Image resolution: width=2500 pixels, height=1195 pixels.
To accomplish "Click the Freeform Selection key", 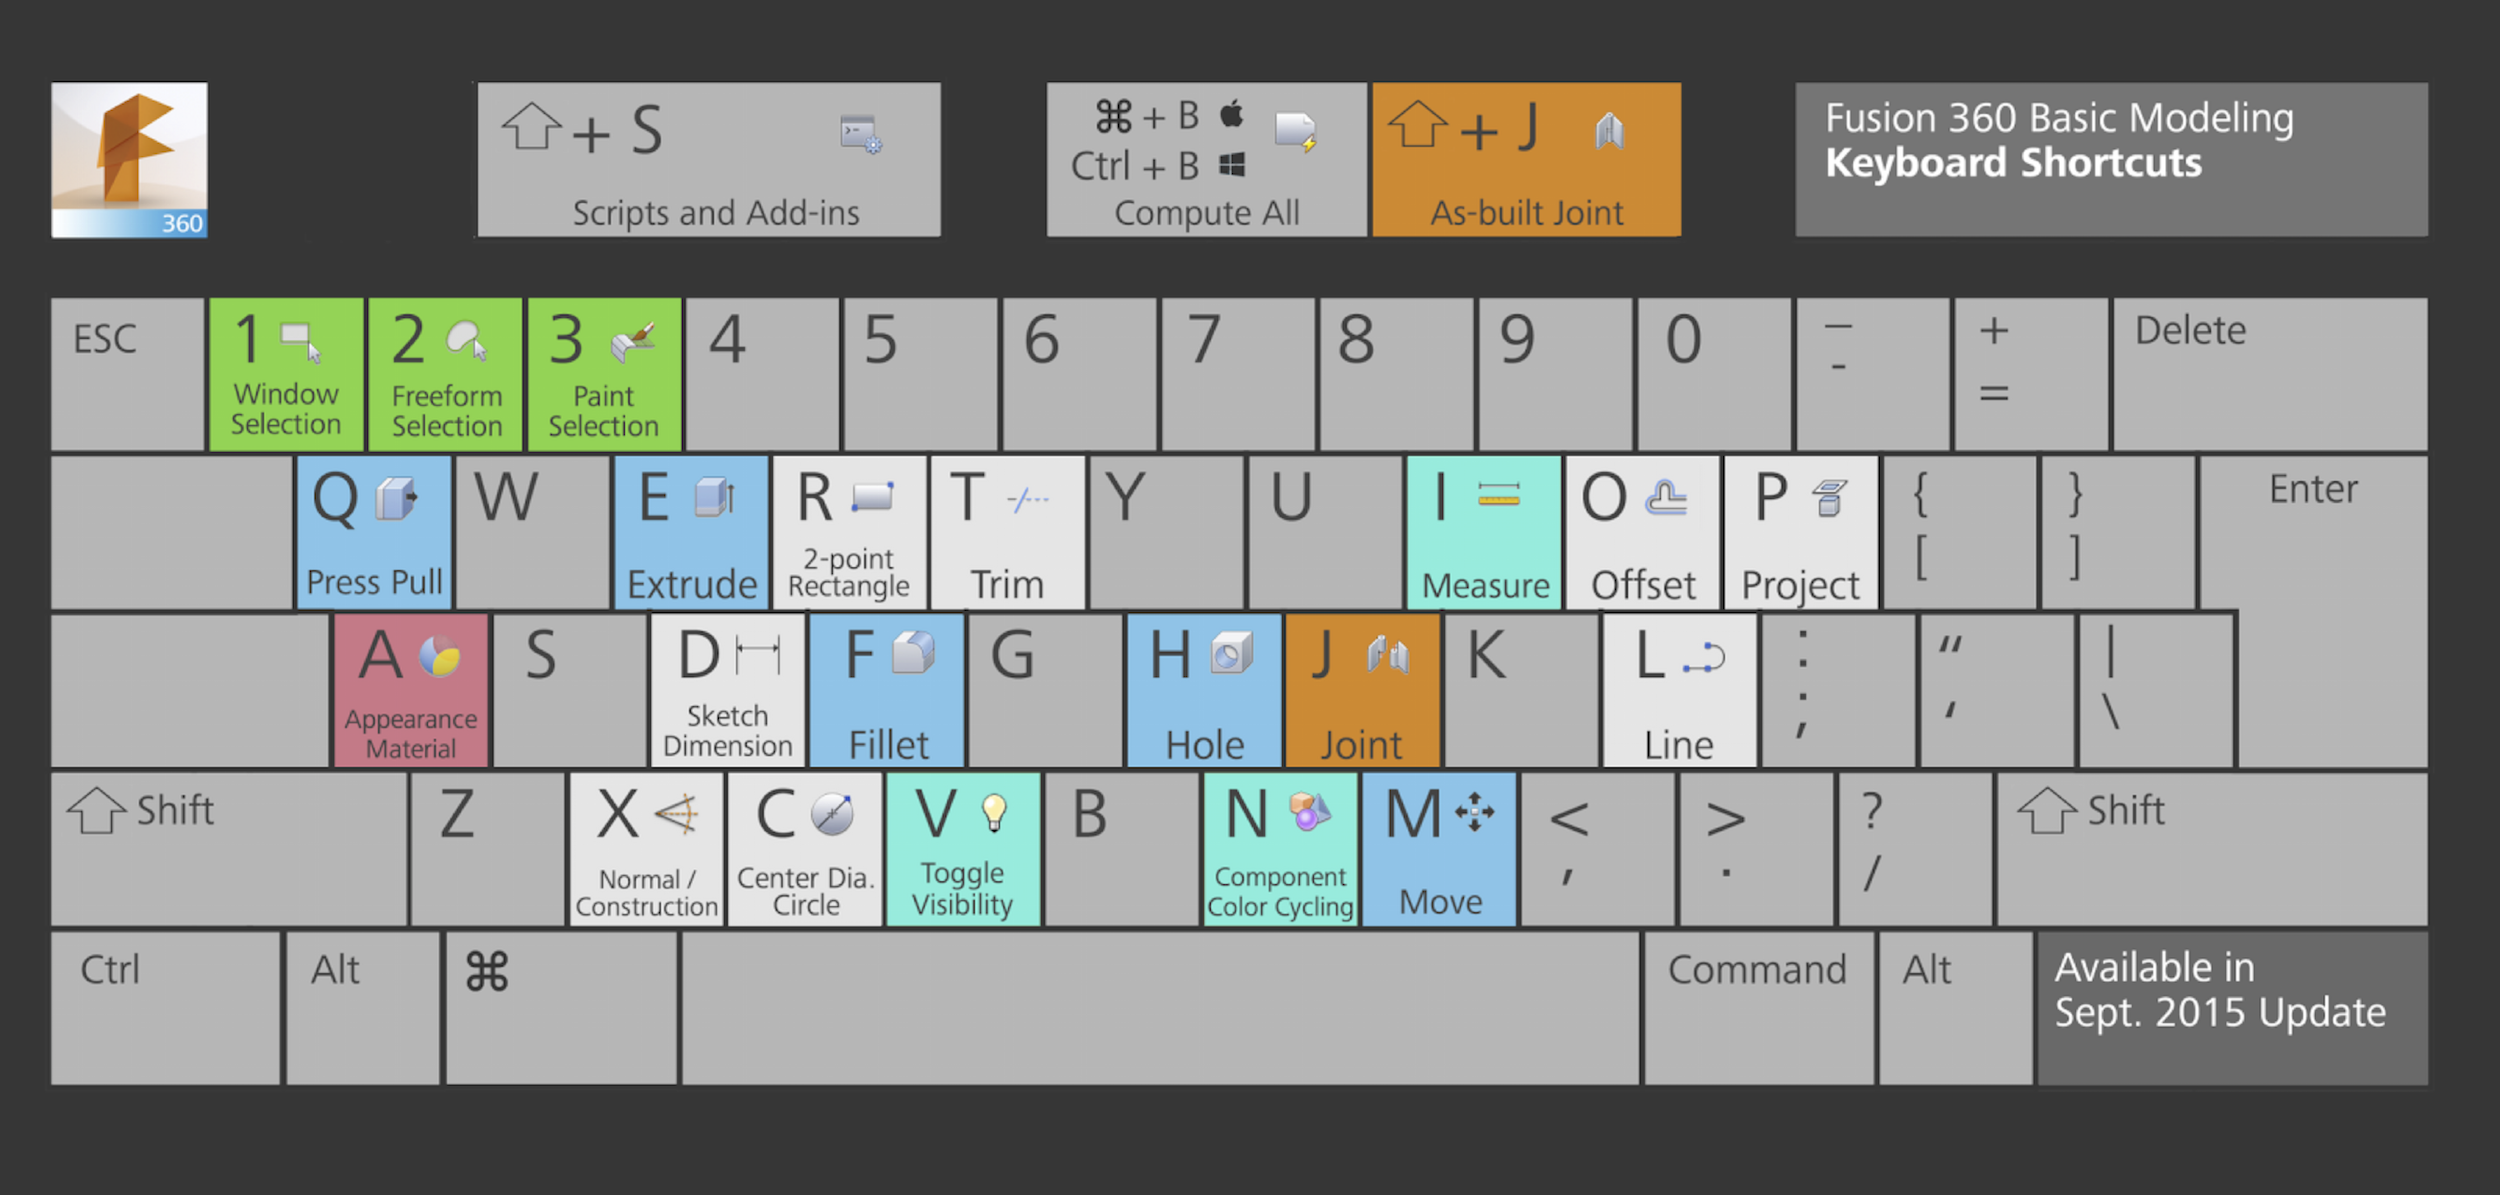I will point(445,375).
